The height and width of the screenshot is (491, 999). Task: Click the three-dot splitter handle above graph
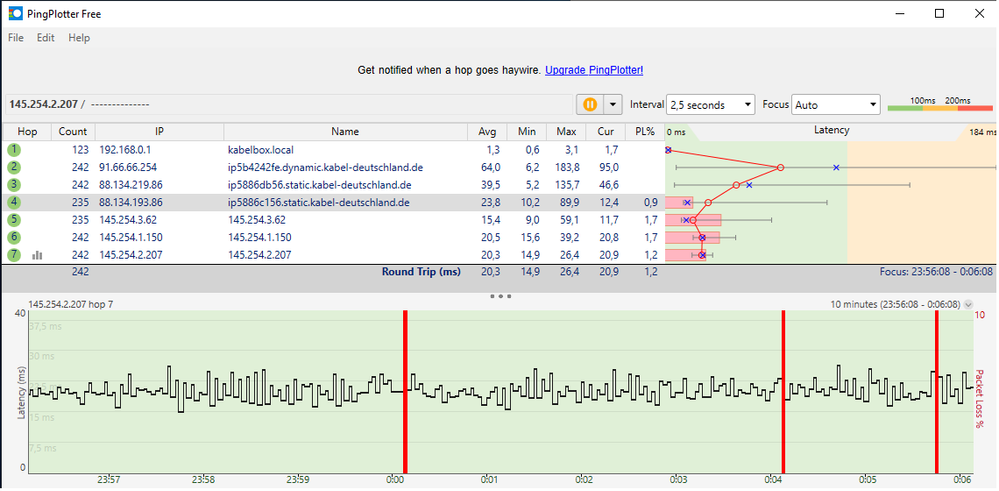click(500, 297)
